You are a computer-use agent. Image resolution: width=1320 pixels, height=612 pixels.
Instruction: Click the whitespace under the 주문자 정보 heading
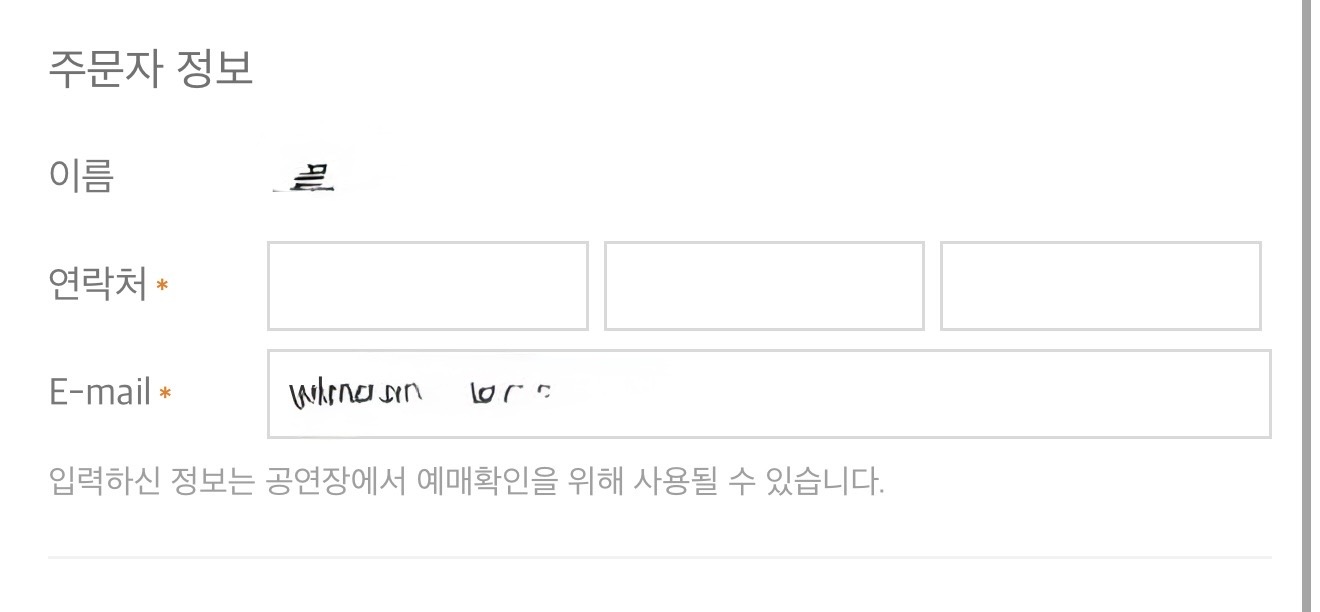coord(400,110)
